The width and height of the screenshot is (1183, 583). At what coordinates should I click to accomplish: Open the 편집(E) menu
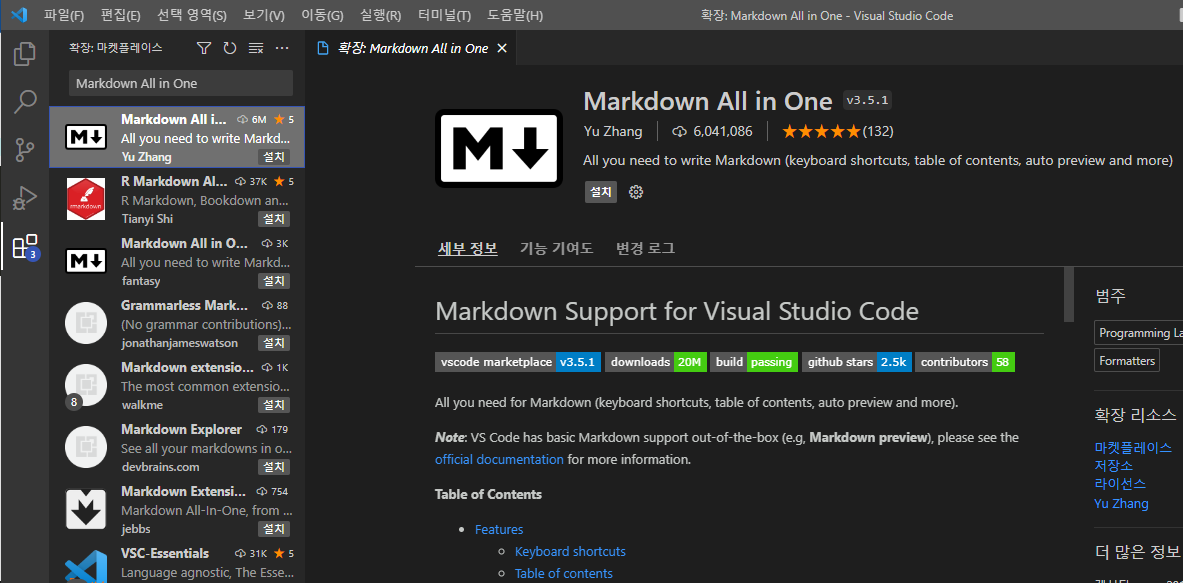click(x=121, y=15)
